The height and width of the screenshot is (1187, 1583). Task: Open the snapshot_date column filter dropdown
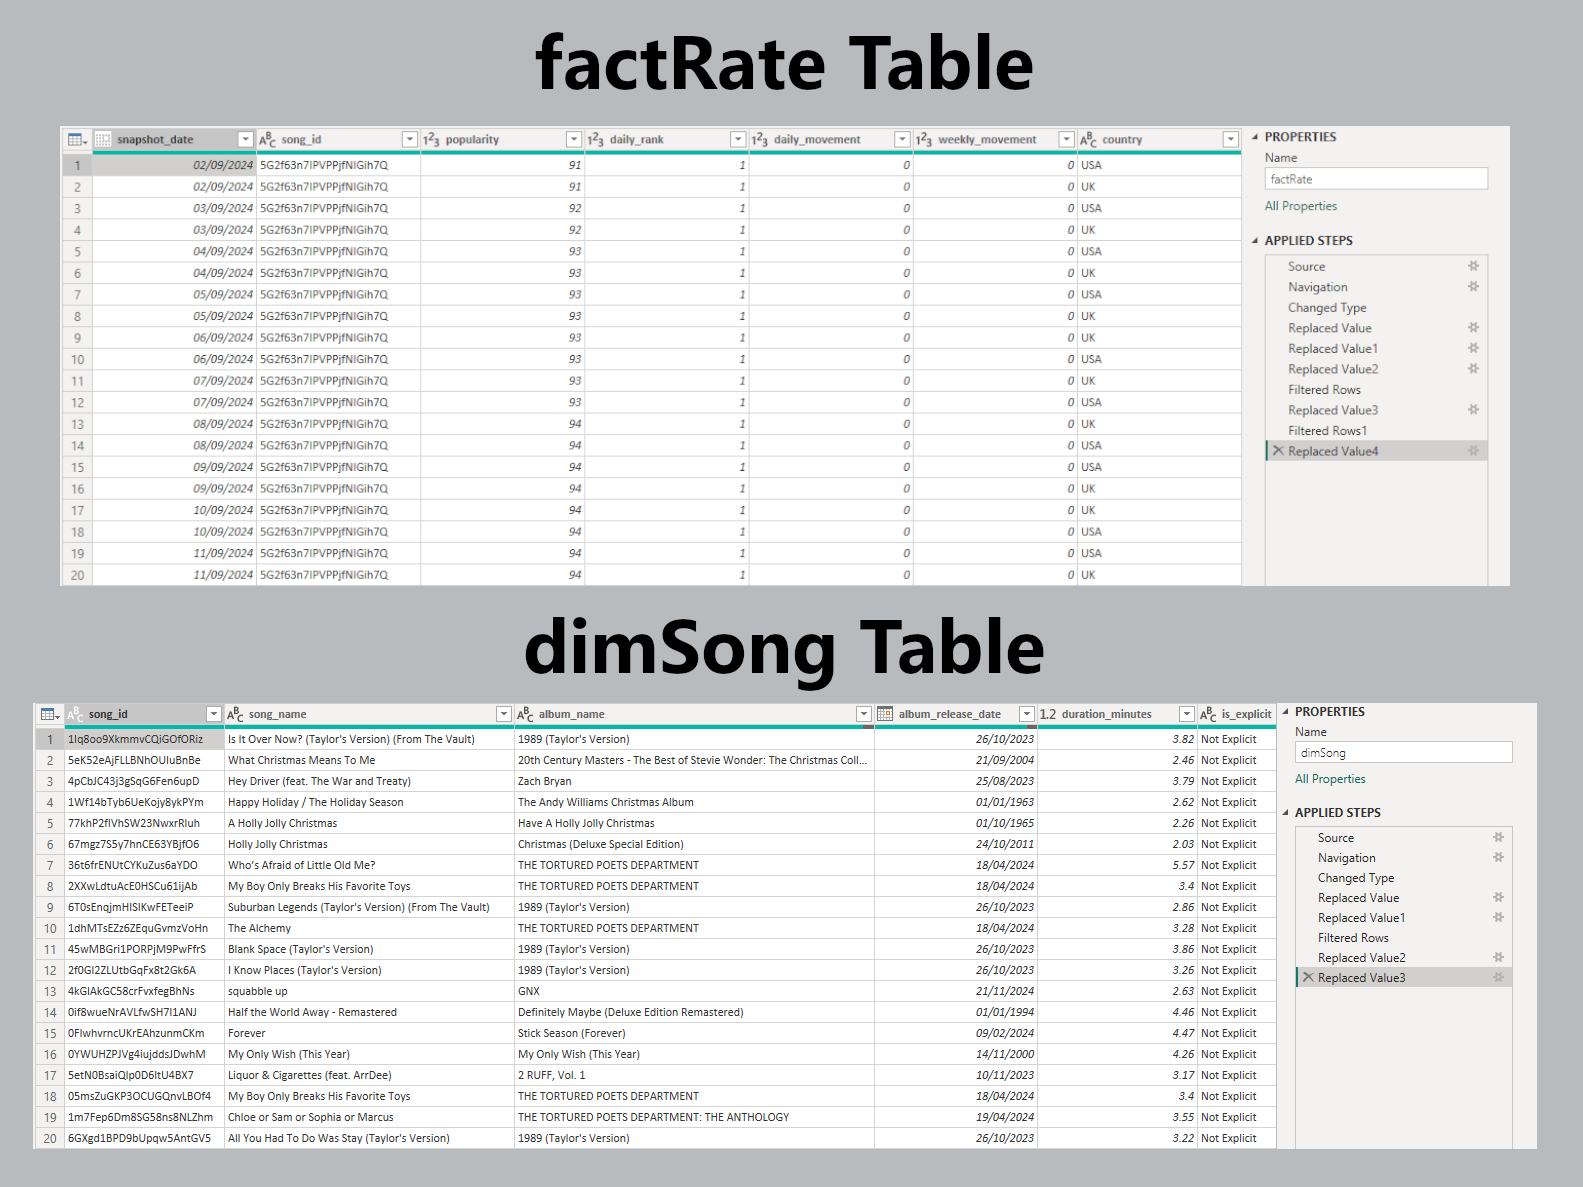tap(245, 139)
